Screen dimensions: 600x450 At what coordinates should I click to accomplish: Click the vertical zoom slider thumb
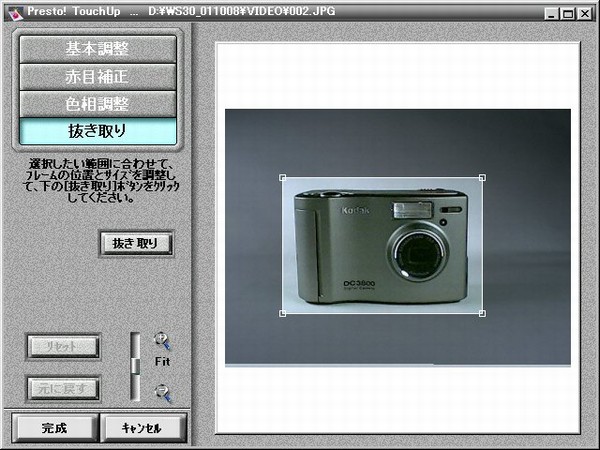tap(136, 364)
